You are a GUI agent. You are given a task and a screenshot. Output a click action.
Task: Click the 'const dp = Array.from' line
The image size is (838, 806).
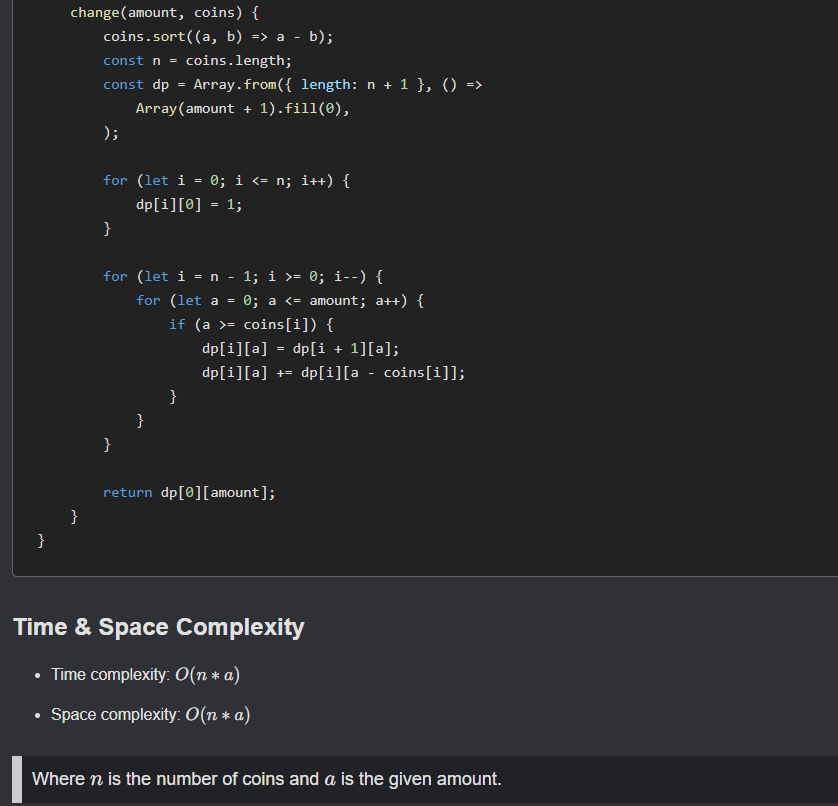click(x=292, y=84)
